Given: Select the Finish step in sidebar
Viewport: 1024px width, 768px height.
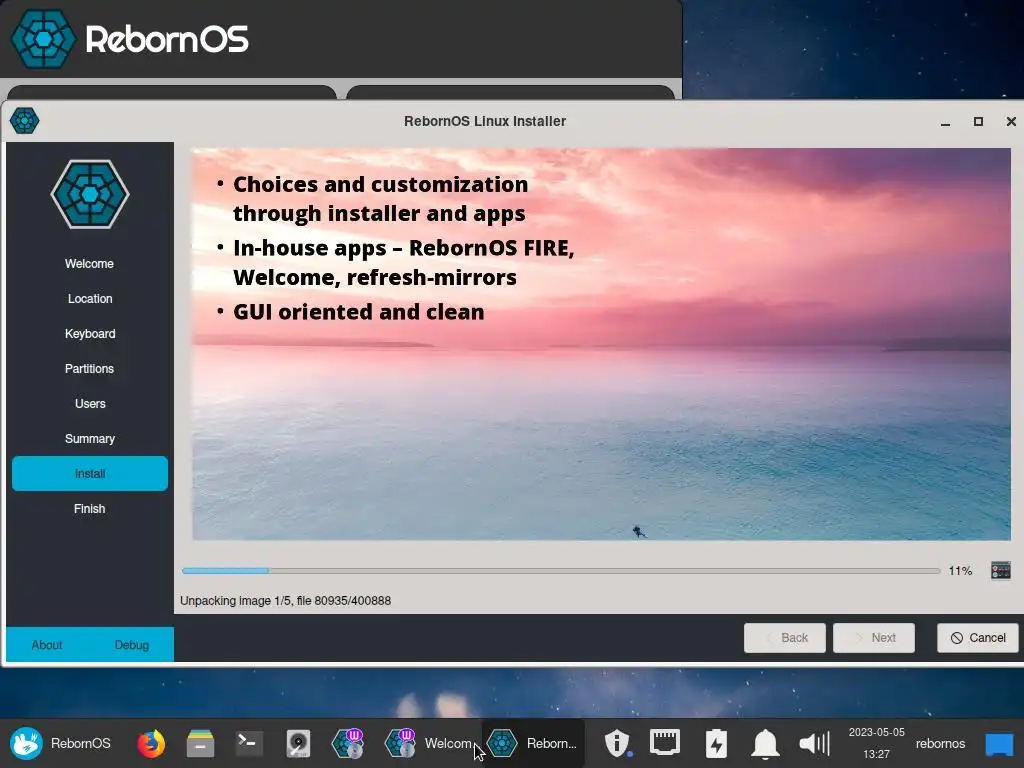Looking at the screenshot, I should [x=89, y=509].
